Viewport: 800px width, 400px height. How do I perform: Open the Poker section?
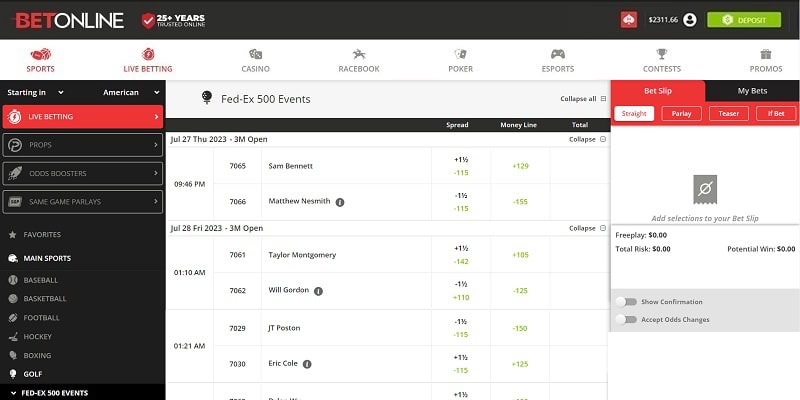tap(461, 60)
